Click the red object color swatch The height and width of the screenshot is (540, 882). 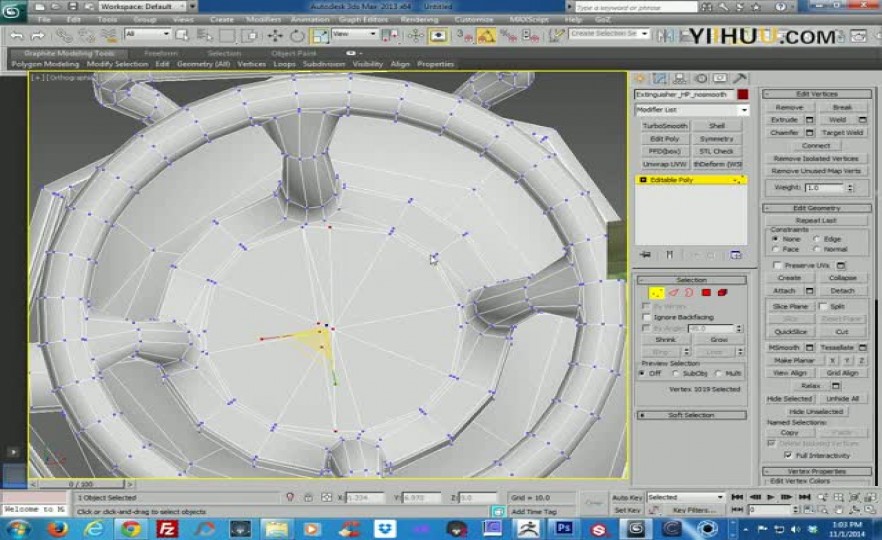[x=742, y=94]
